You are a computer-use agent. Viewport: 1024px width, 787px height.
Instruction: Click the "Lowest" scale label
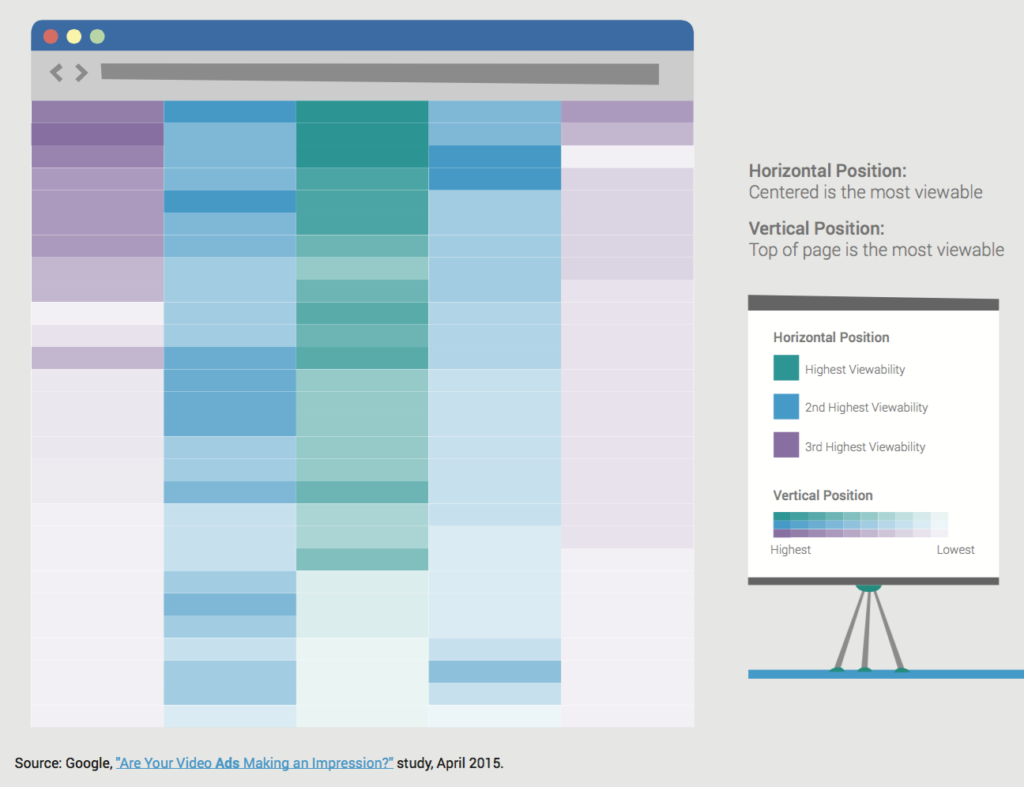955,550
